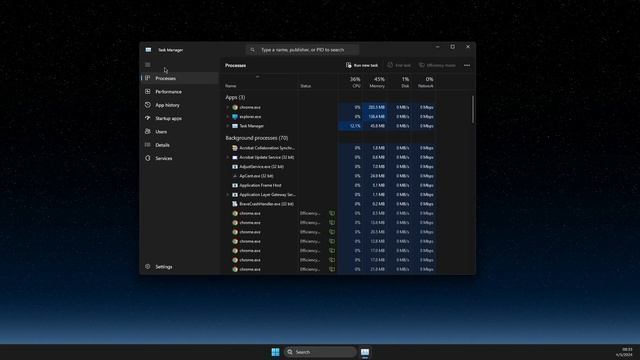640x360 pixels.
Task: Sort processes by Network column header
Action: (424, 82)
